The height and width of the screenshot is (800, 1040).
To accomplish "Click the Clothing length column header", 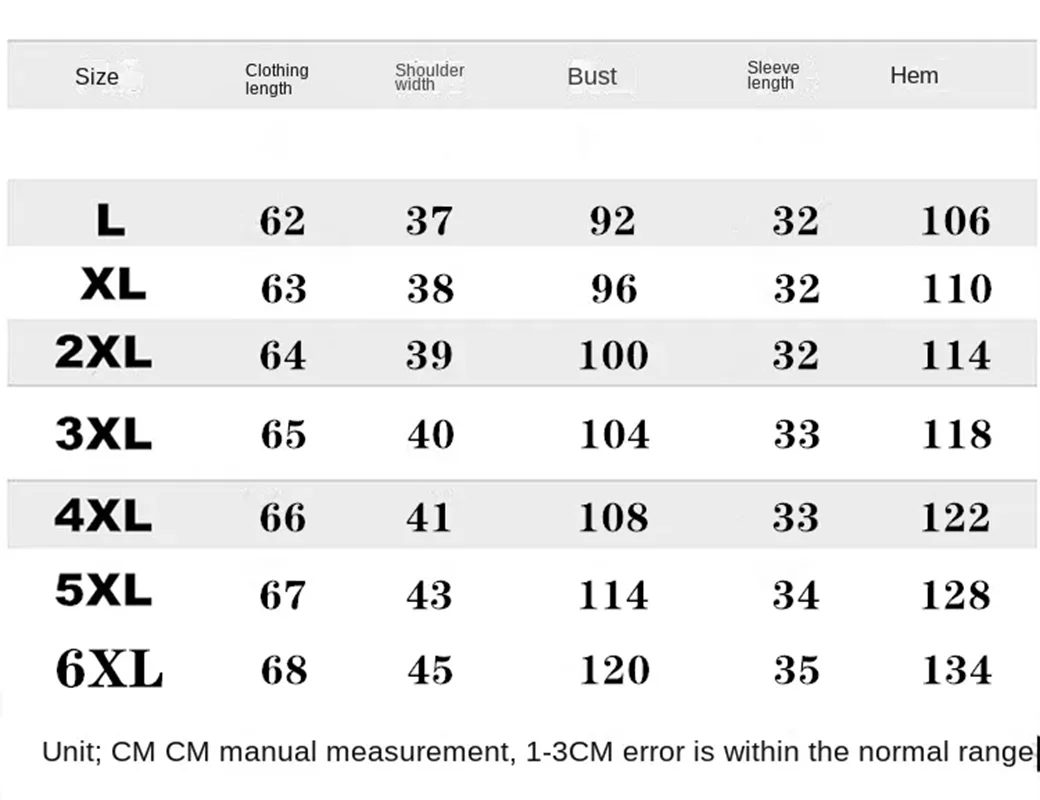I will (277, 79).
